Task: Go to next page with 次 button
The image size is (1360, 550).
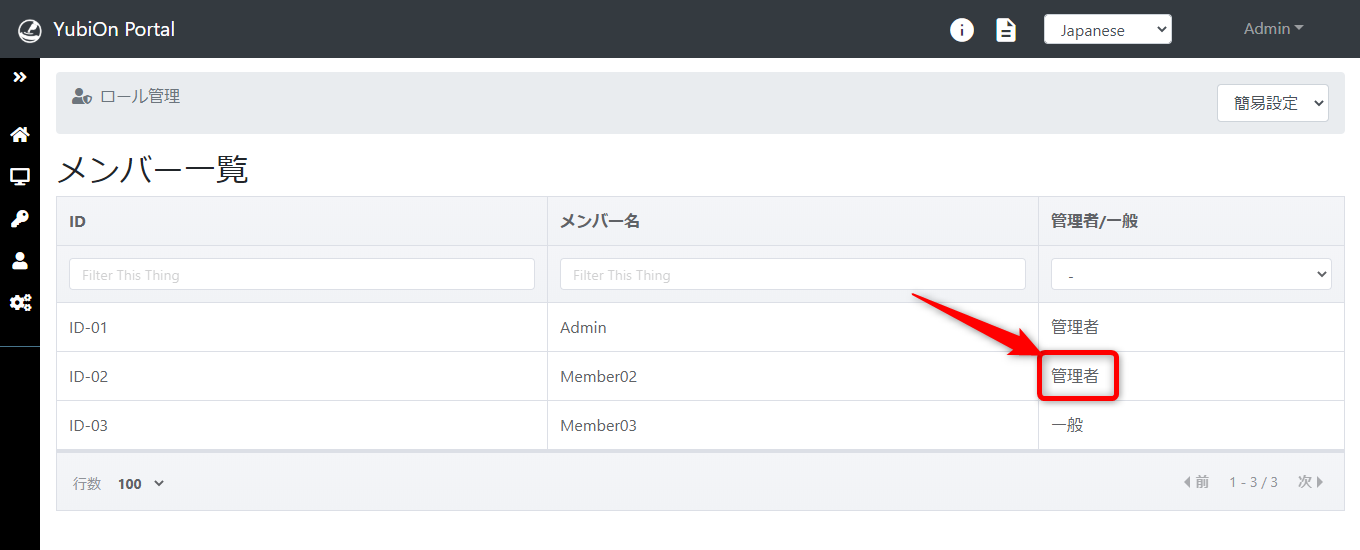Action: [x=1310, y=482]
